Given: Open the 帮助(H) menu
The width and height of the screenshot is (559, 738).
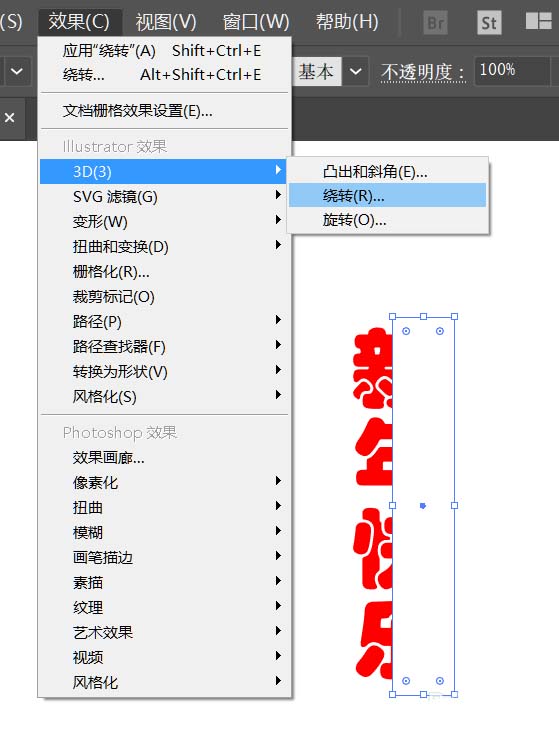Looking at the screenshot, I should click(347, 22).
